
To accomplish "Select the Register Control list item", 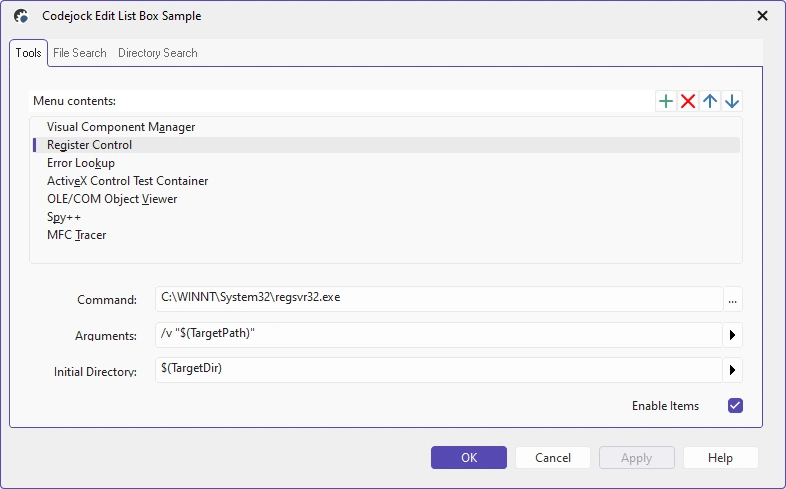I will [386, 145].
